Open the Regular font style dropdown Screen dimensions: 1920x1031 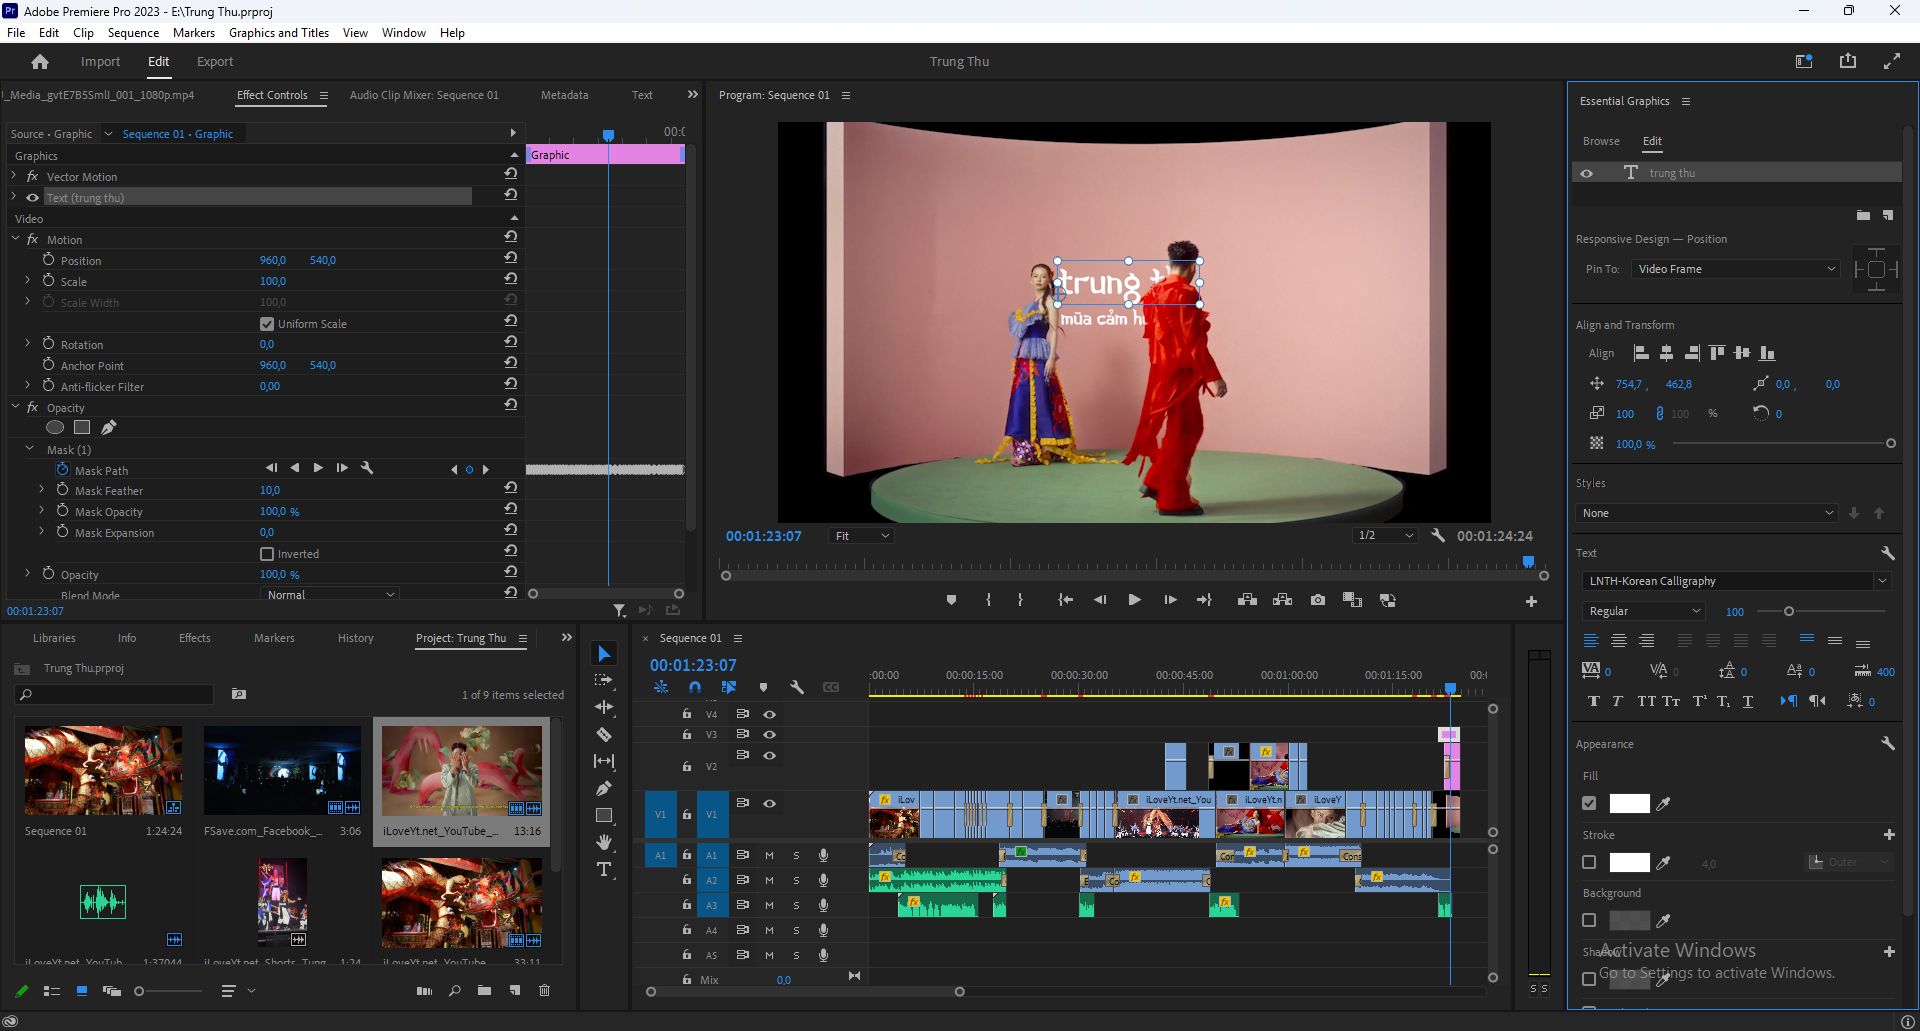pos(1643,611)
